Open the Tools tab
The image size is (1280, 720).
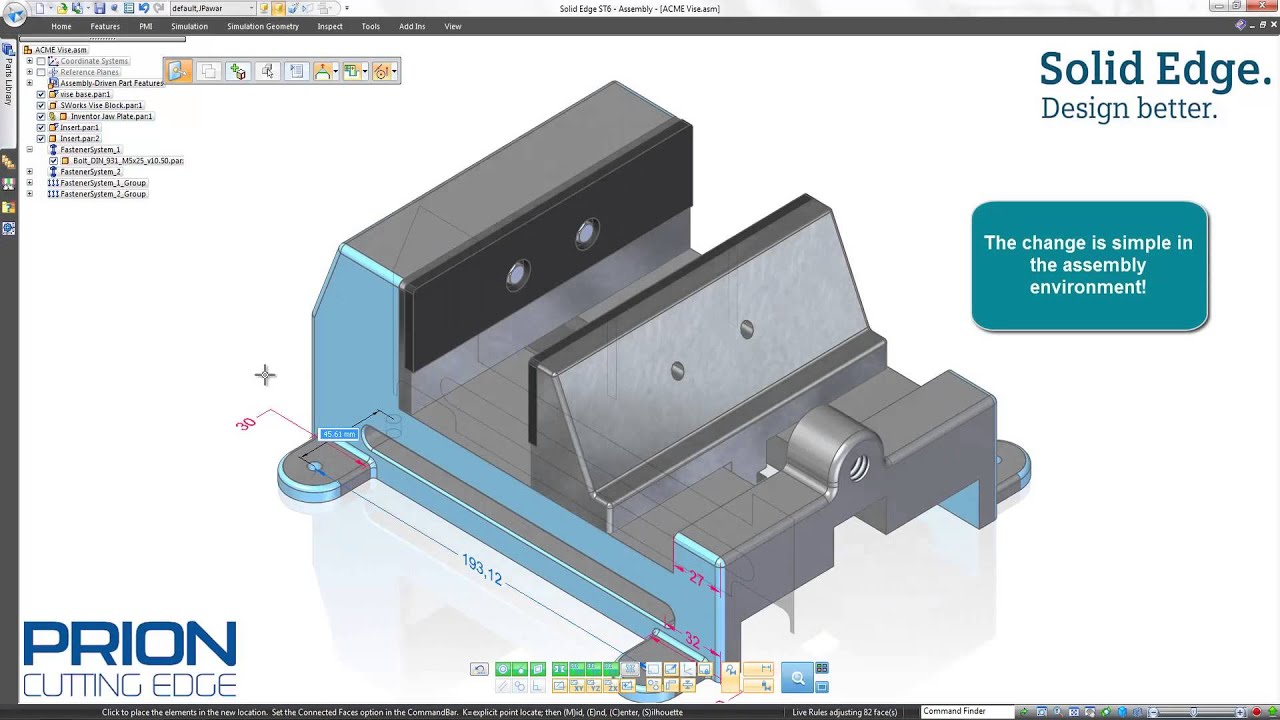(371, 27)
